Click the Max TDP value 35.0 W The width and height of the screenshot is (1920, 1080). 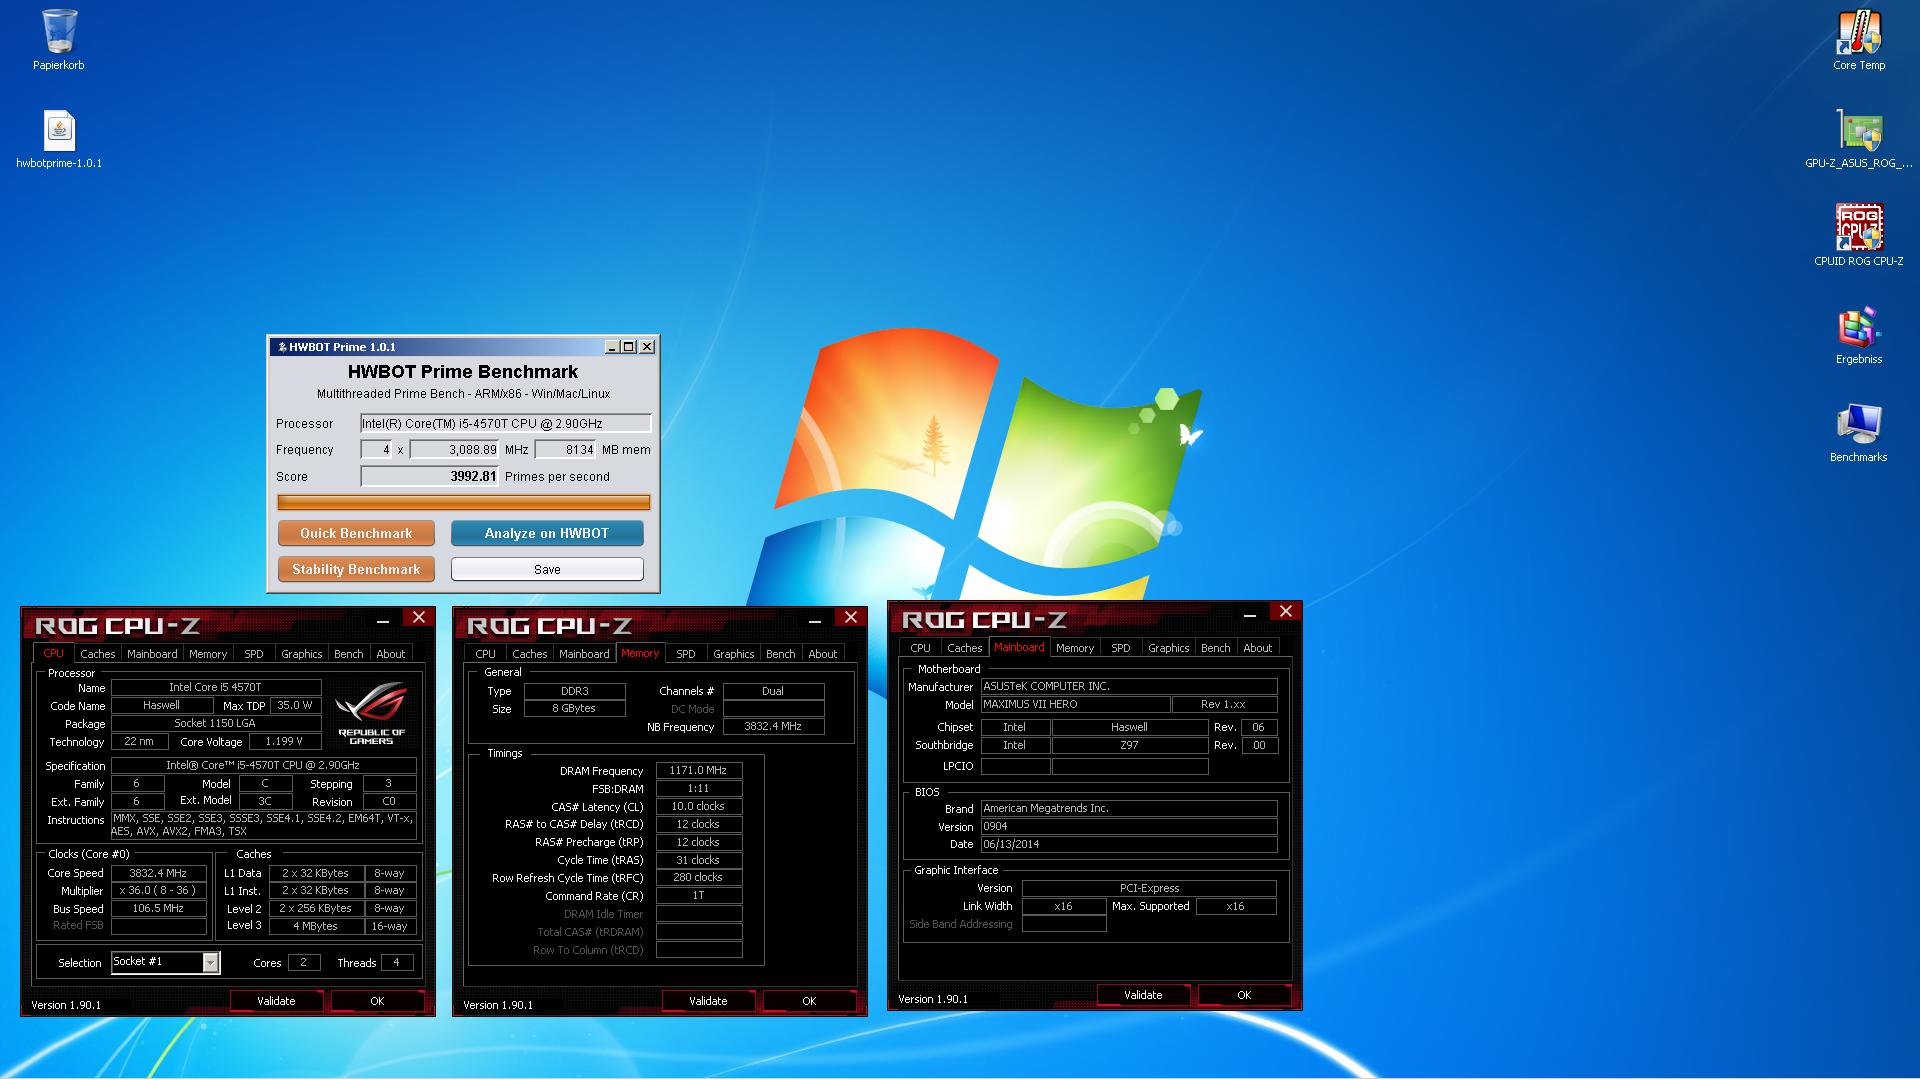(295, 705)
